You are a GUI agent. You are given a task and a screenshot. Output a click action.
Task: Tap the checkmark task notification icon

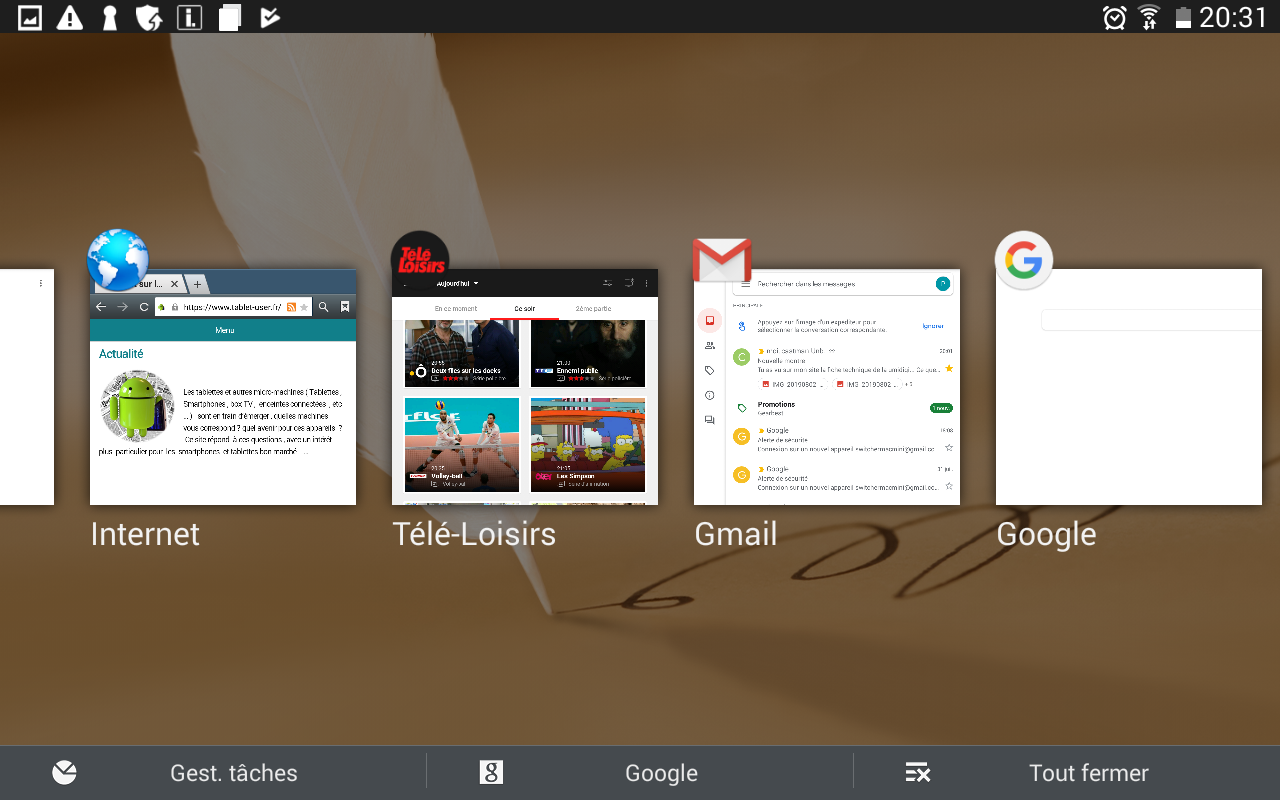pos(269,17)
